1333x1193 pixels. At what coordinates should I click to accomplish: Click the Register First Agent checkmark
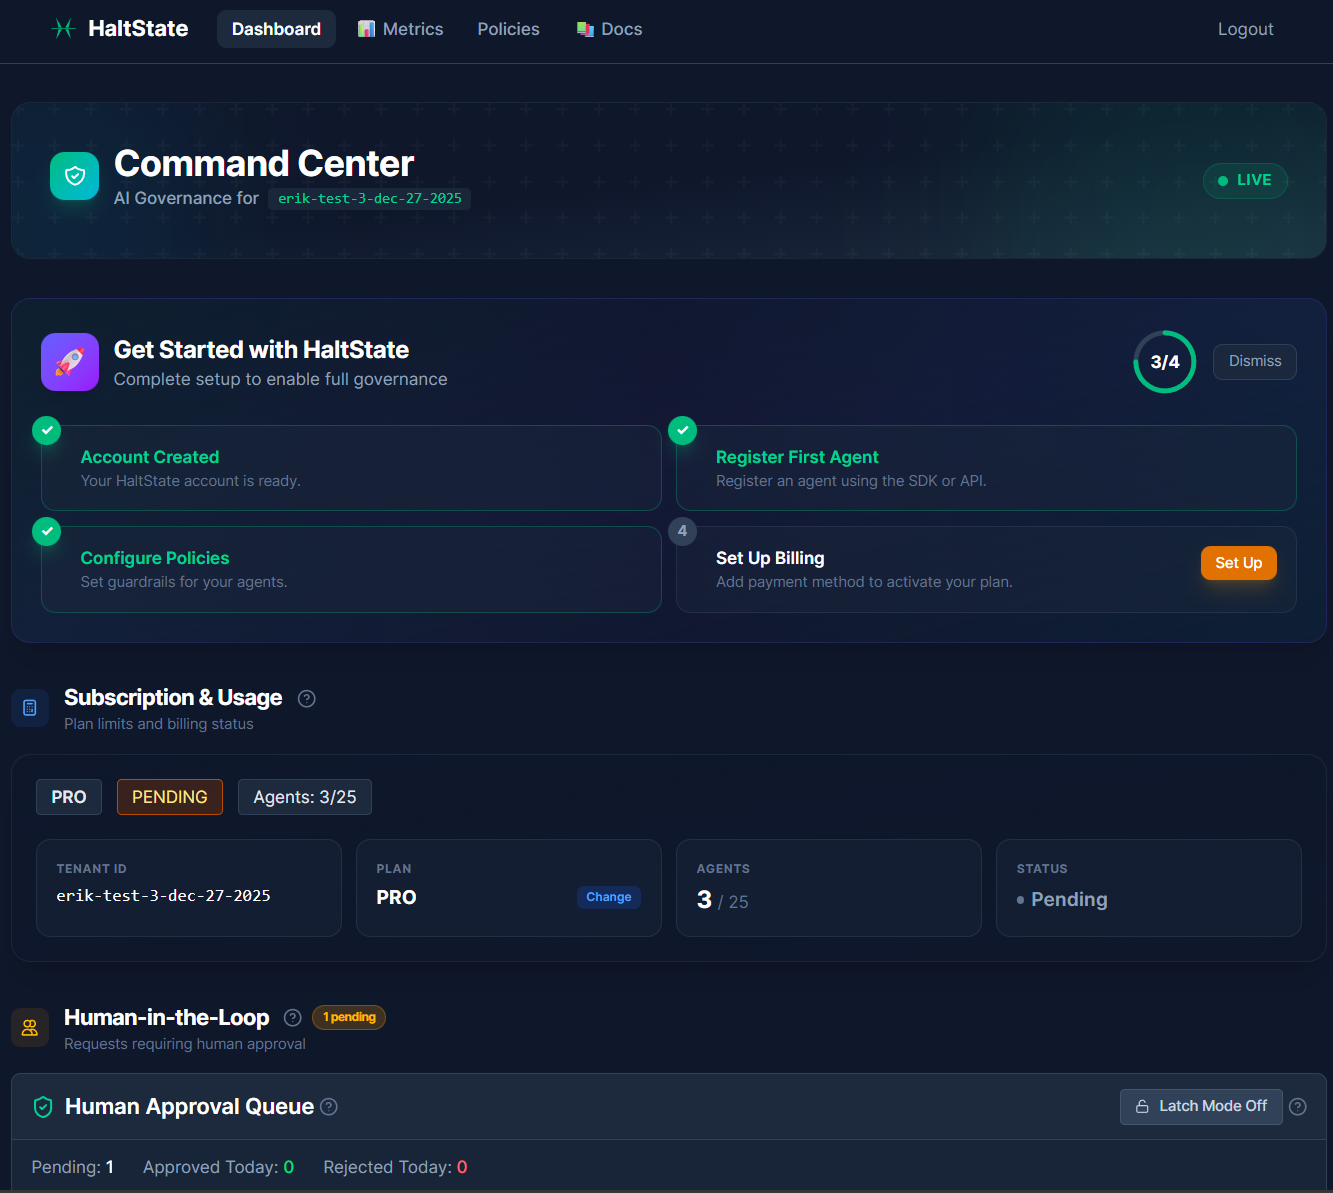pos(682,430)
